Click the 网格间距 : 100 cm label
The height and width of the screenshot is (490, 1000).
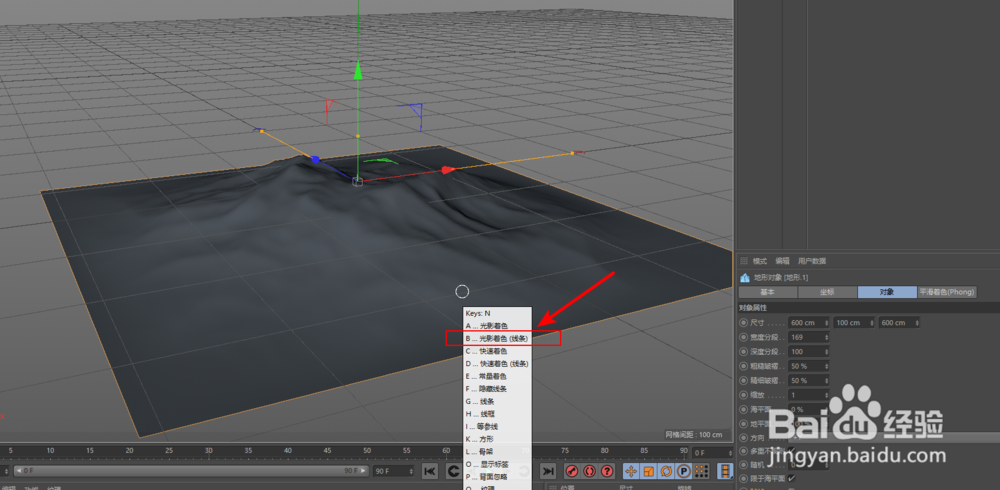694,434
